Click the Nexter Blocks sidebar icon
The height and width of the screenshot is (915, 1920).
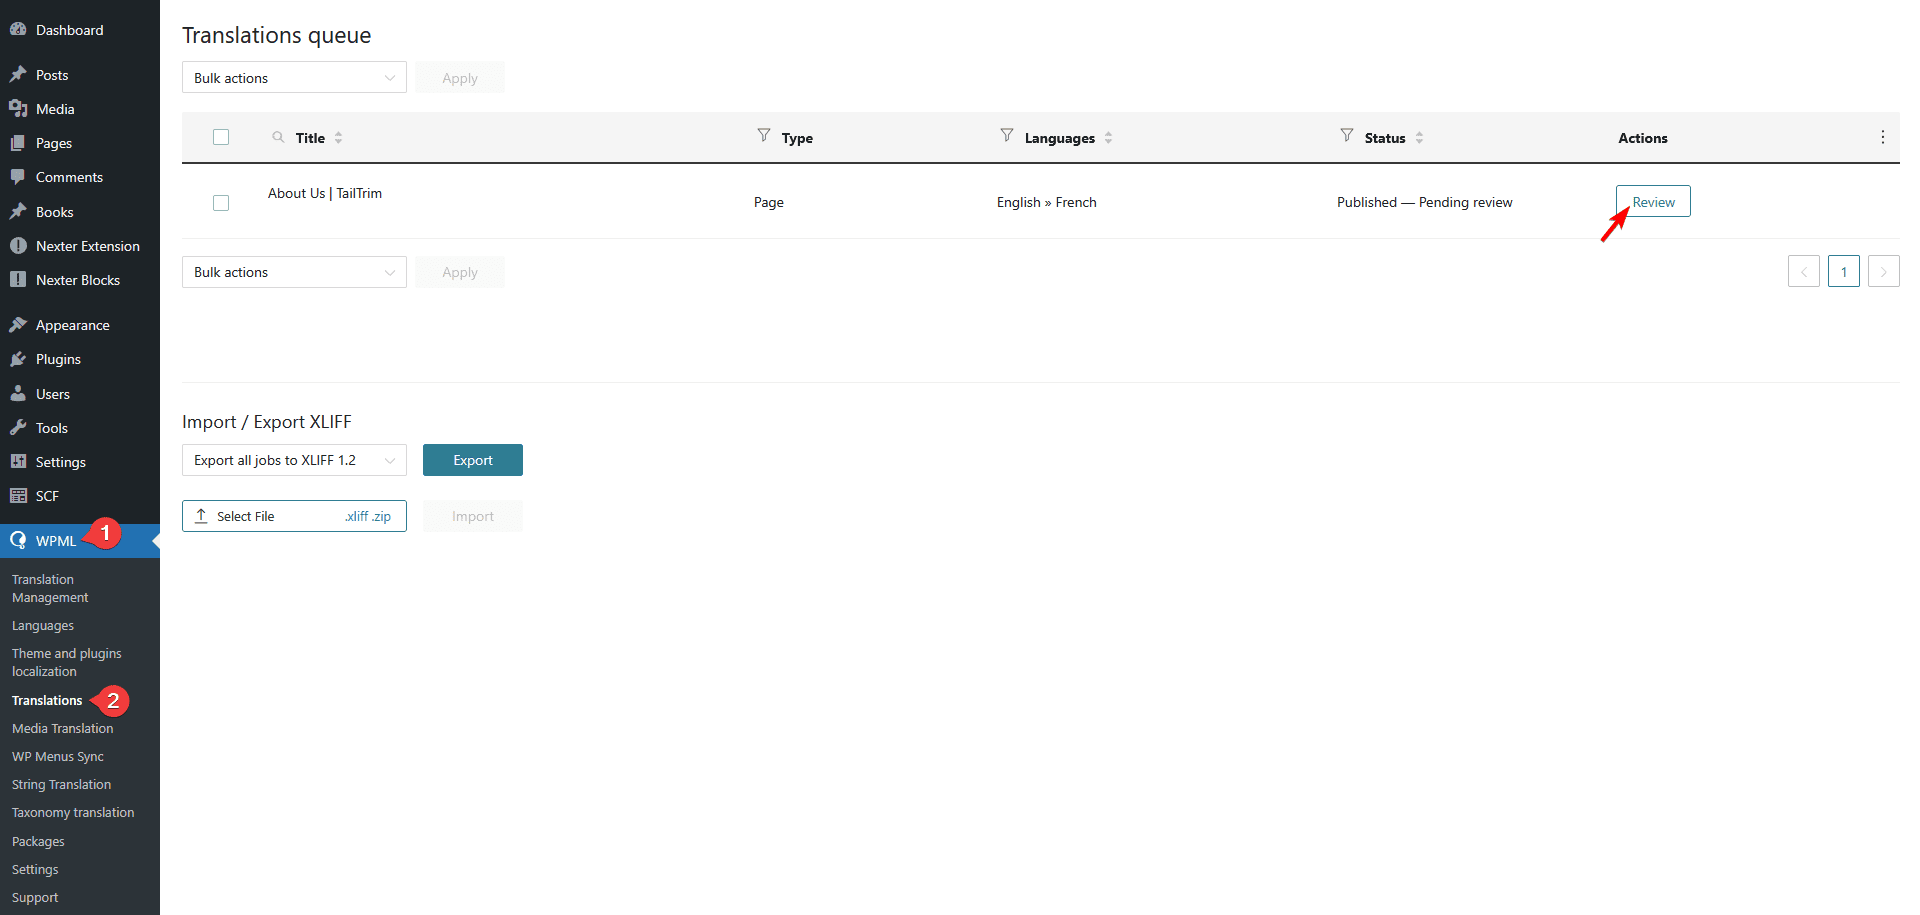tap(18, 279)
